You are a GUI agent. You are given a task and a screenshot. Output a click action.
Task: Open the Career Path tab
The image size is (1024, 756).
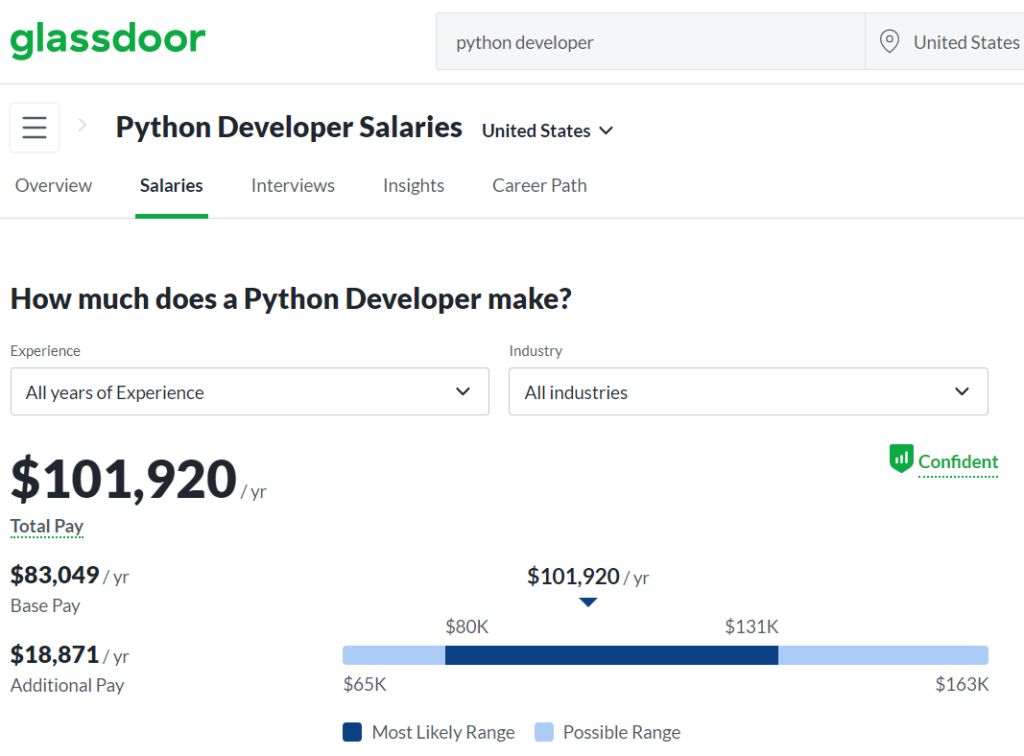coord(539,186)
